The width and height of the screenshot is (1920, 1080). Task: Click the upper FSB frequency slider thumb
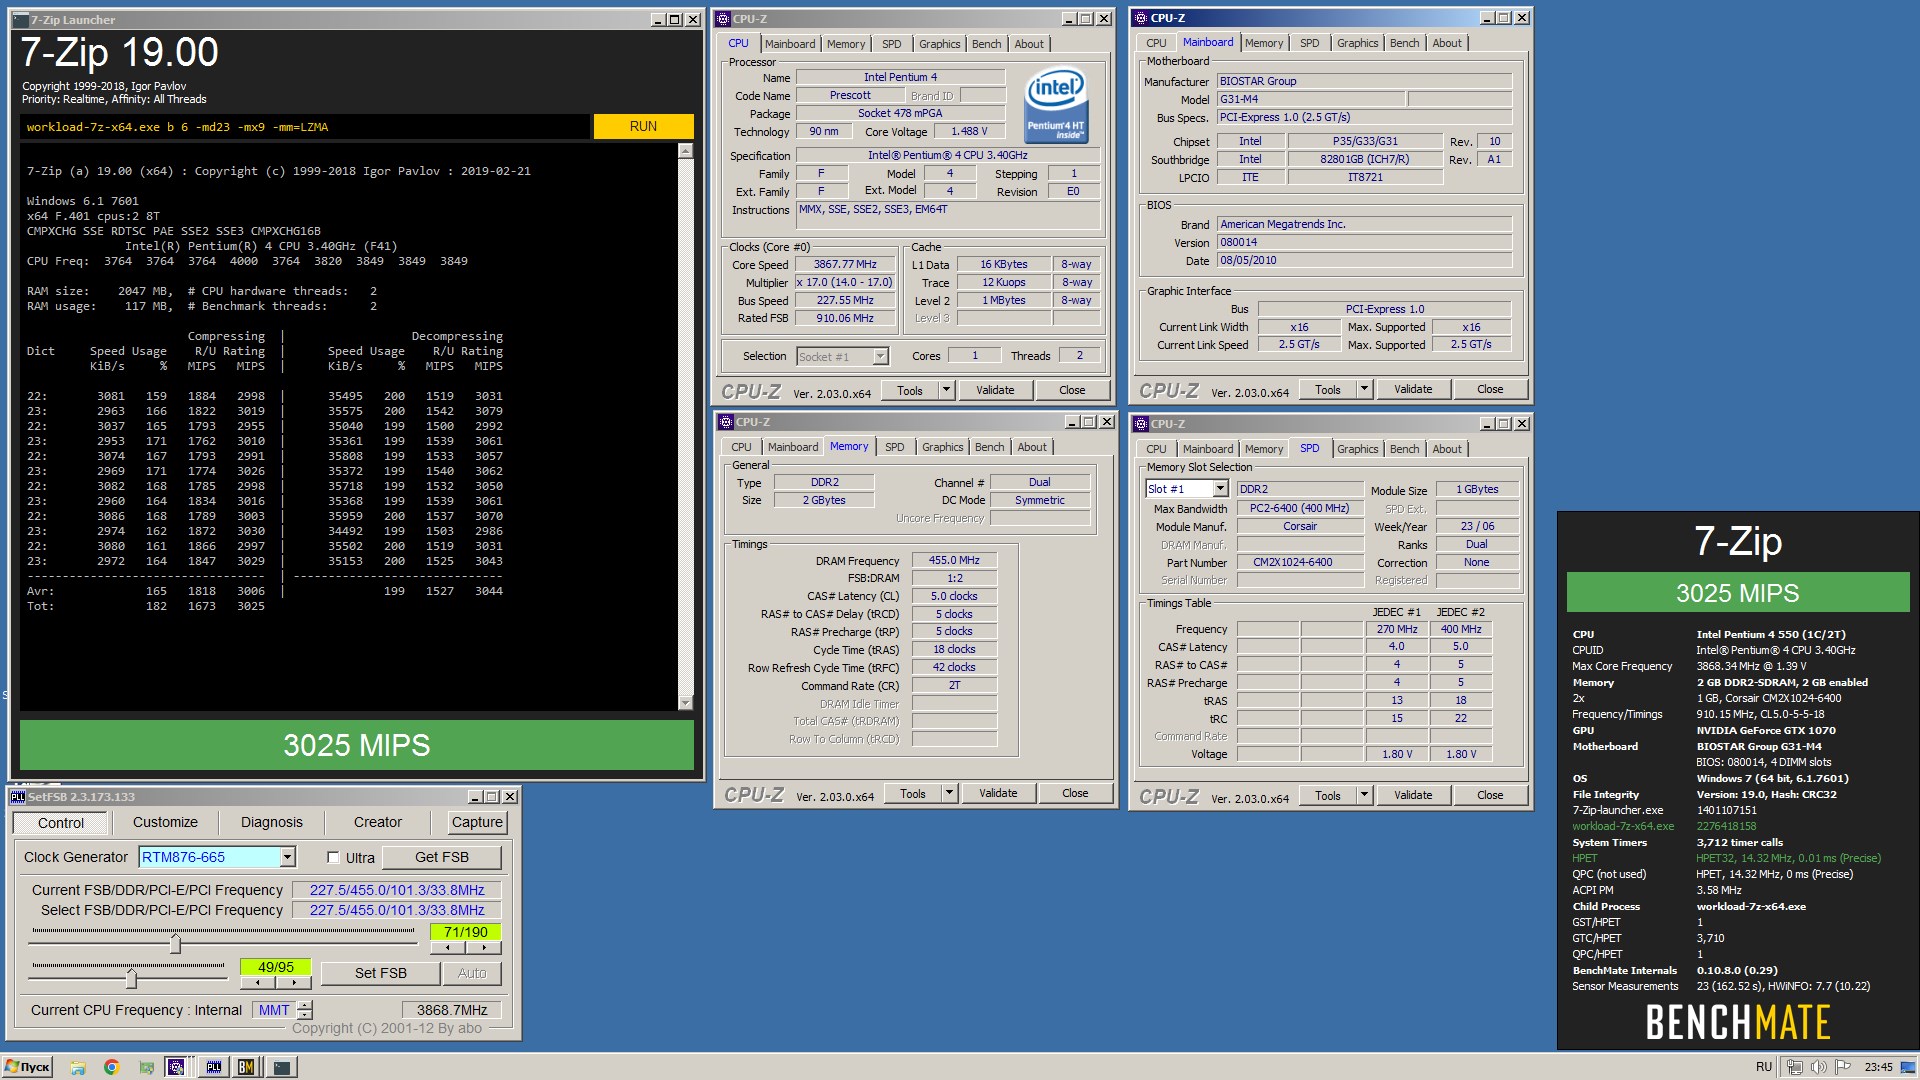coord(176,943)
